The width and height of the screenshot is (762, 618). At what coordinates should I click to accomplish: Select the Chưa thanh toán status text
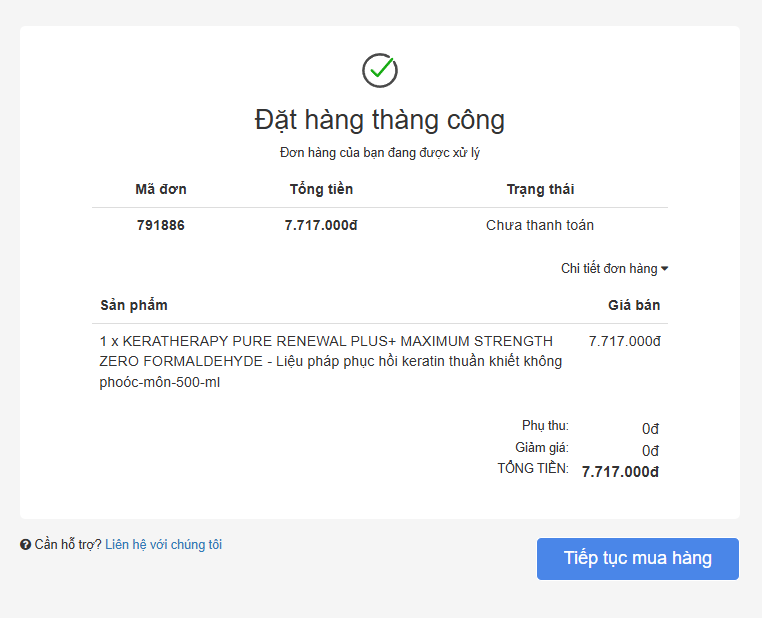[540, 225]
